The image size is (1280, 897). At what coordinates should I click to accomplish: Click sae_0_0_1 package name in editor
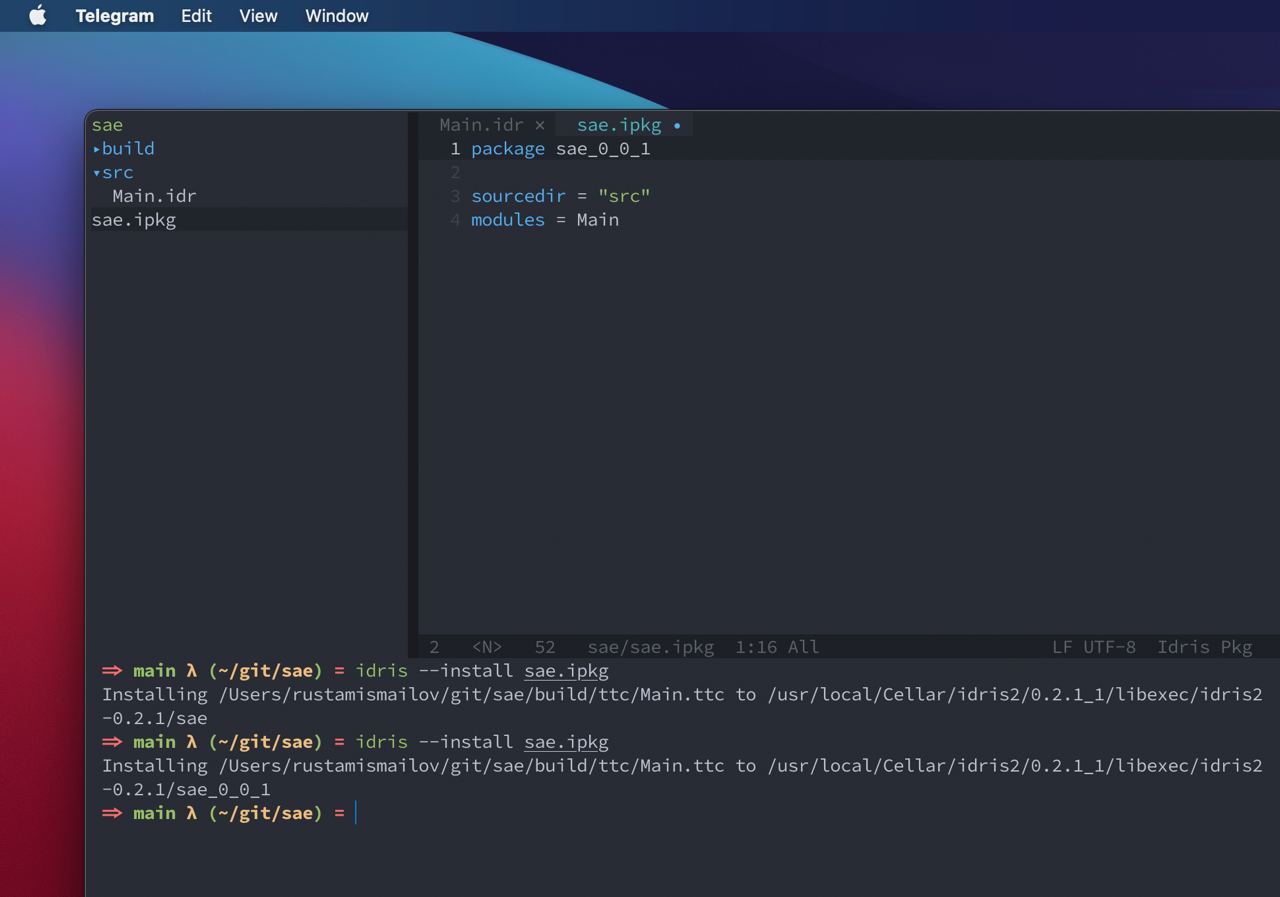[x=603, y=149]
